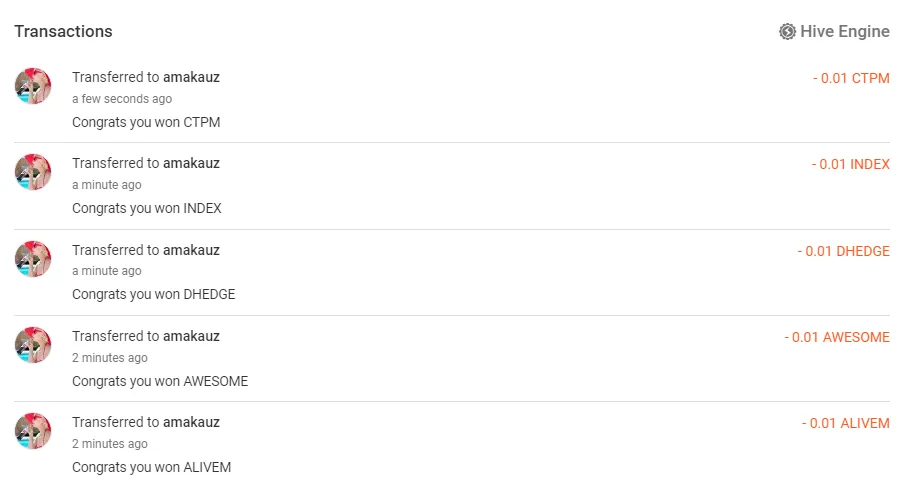Open sender avatar on AWESOME transaction

coord(33,345)
